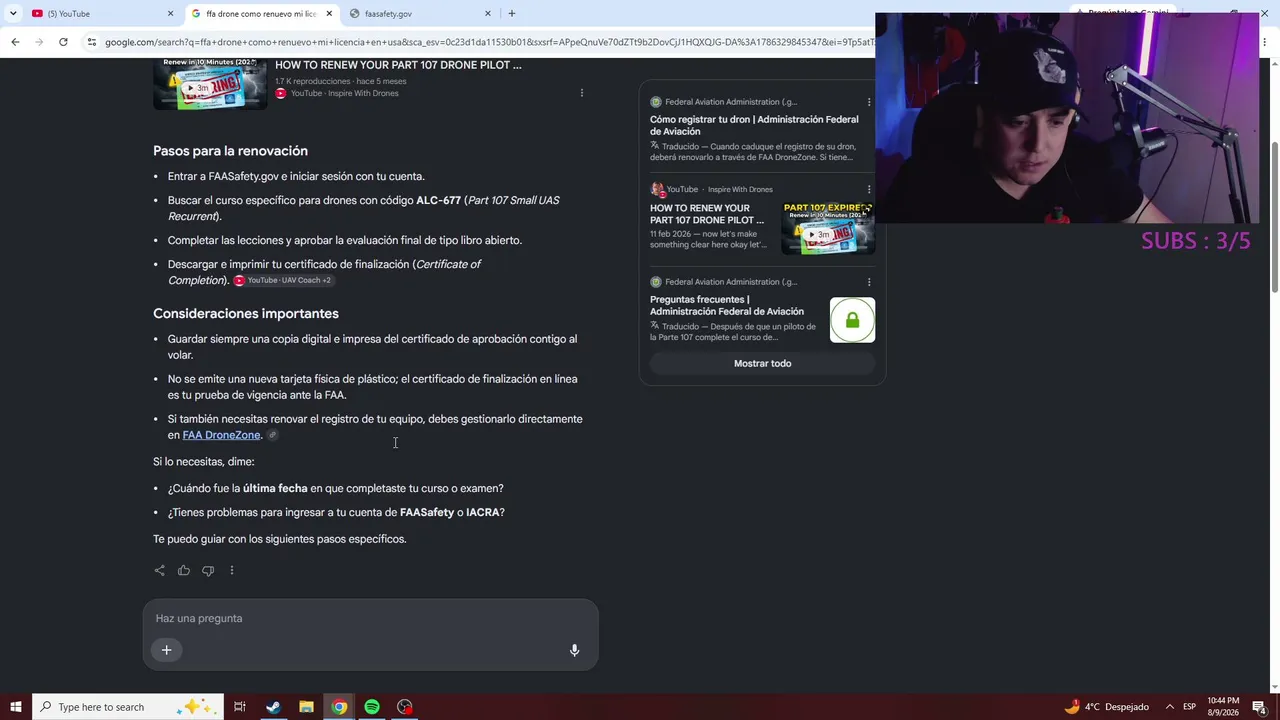Click the 'Consideraciones importantes' heading
Image resolution: width=1280 pixels, height=720 pixels.
(246, 313)
